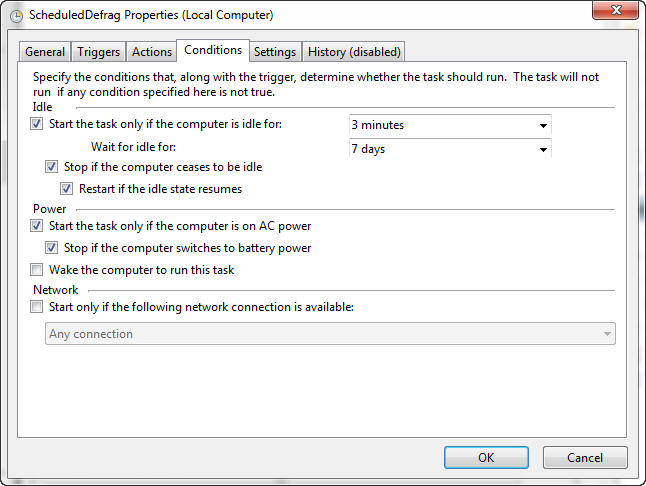The image size is (646, 486).
Task: Open the Triggers tab
Action: coord(98,52)
